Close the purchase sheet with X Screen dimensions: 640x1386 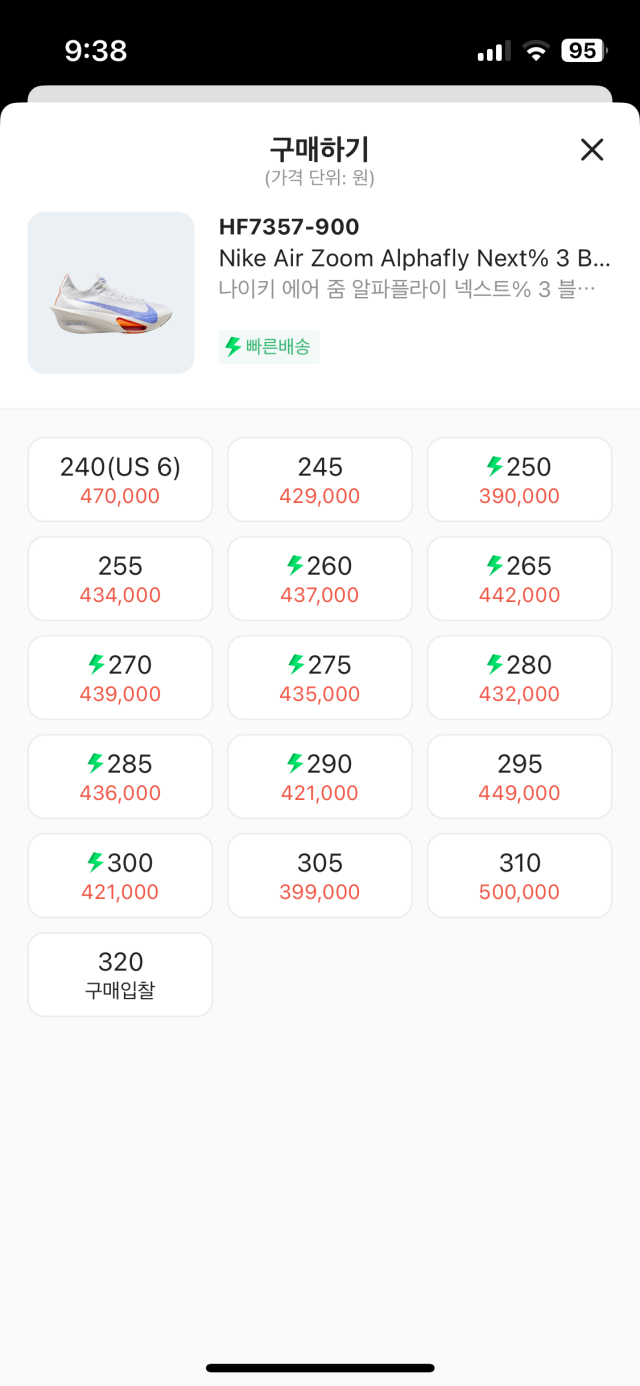coord(592,150)
